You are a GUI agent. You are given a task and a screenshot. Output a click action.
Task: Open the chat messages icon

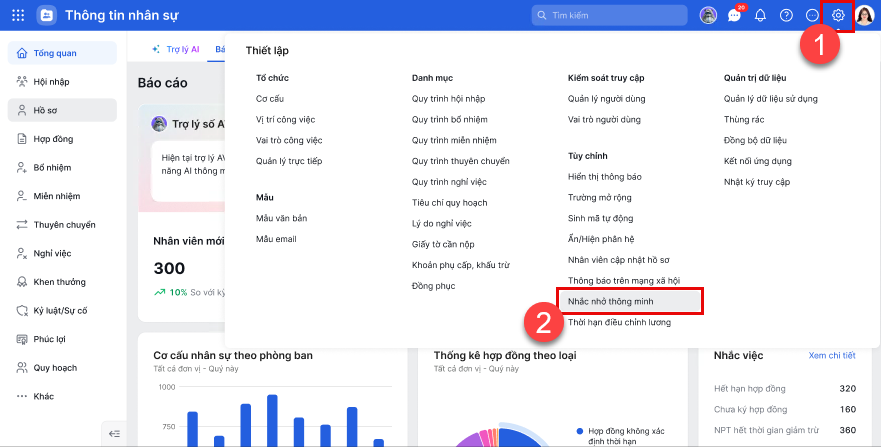point(734,15)
